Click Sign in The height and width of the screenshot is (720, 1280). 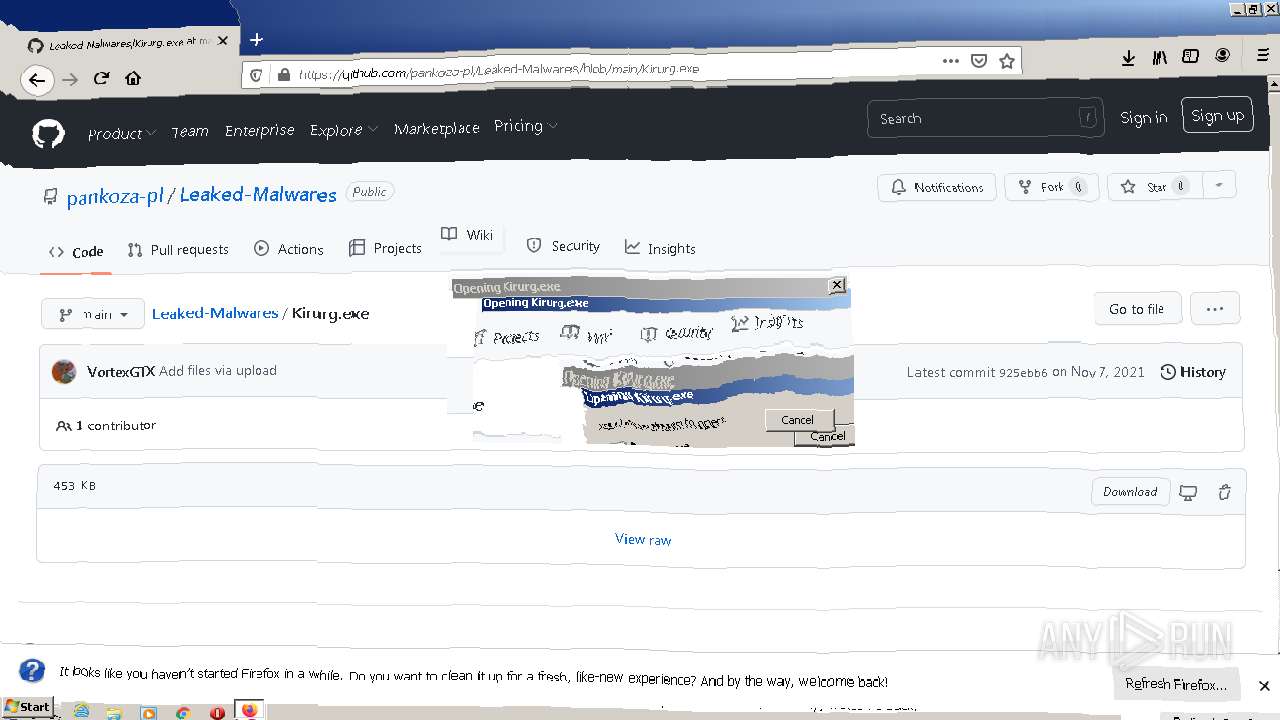(1144, 118)
